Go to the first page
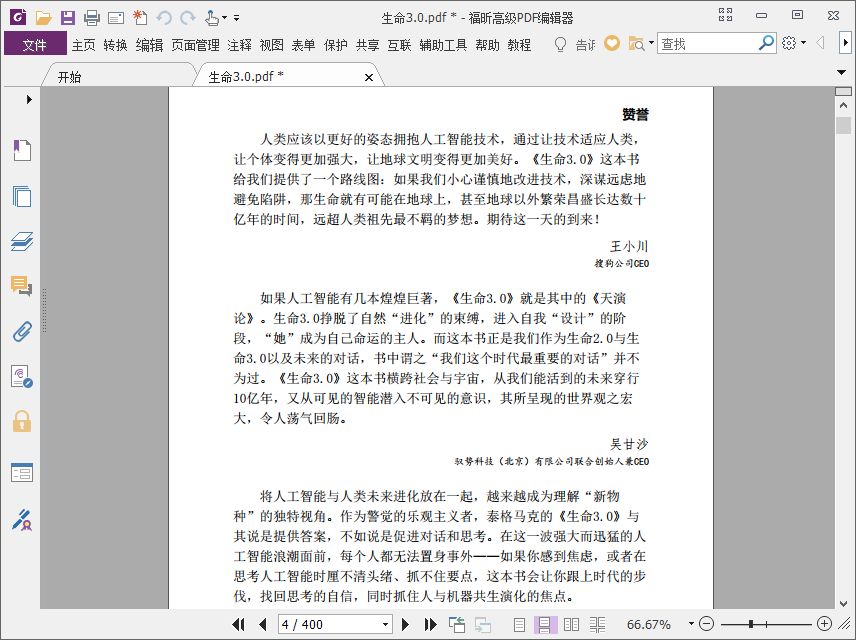 pyautogui.click(x=239, y=624)
